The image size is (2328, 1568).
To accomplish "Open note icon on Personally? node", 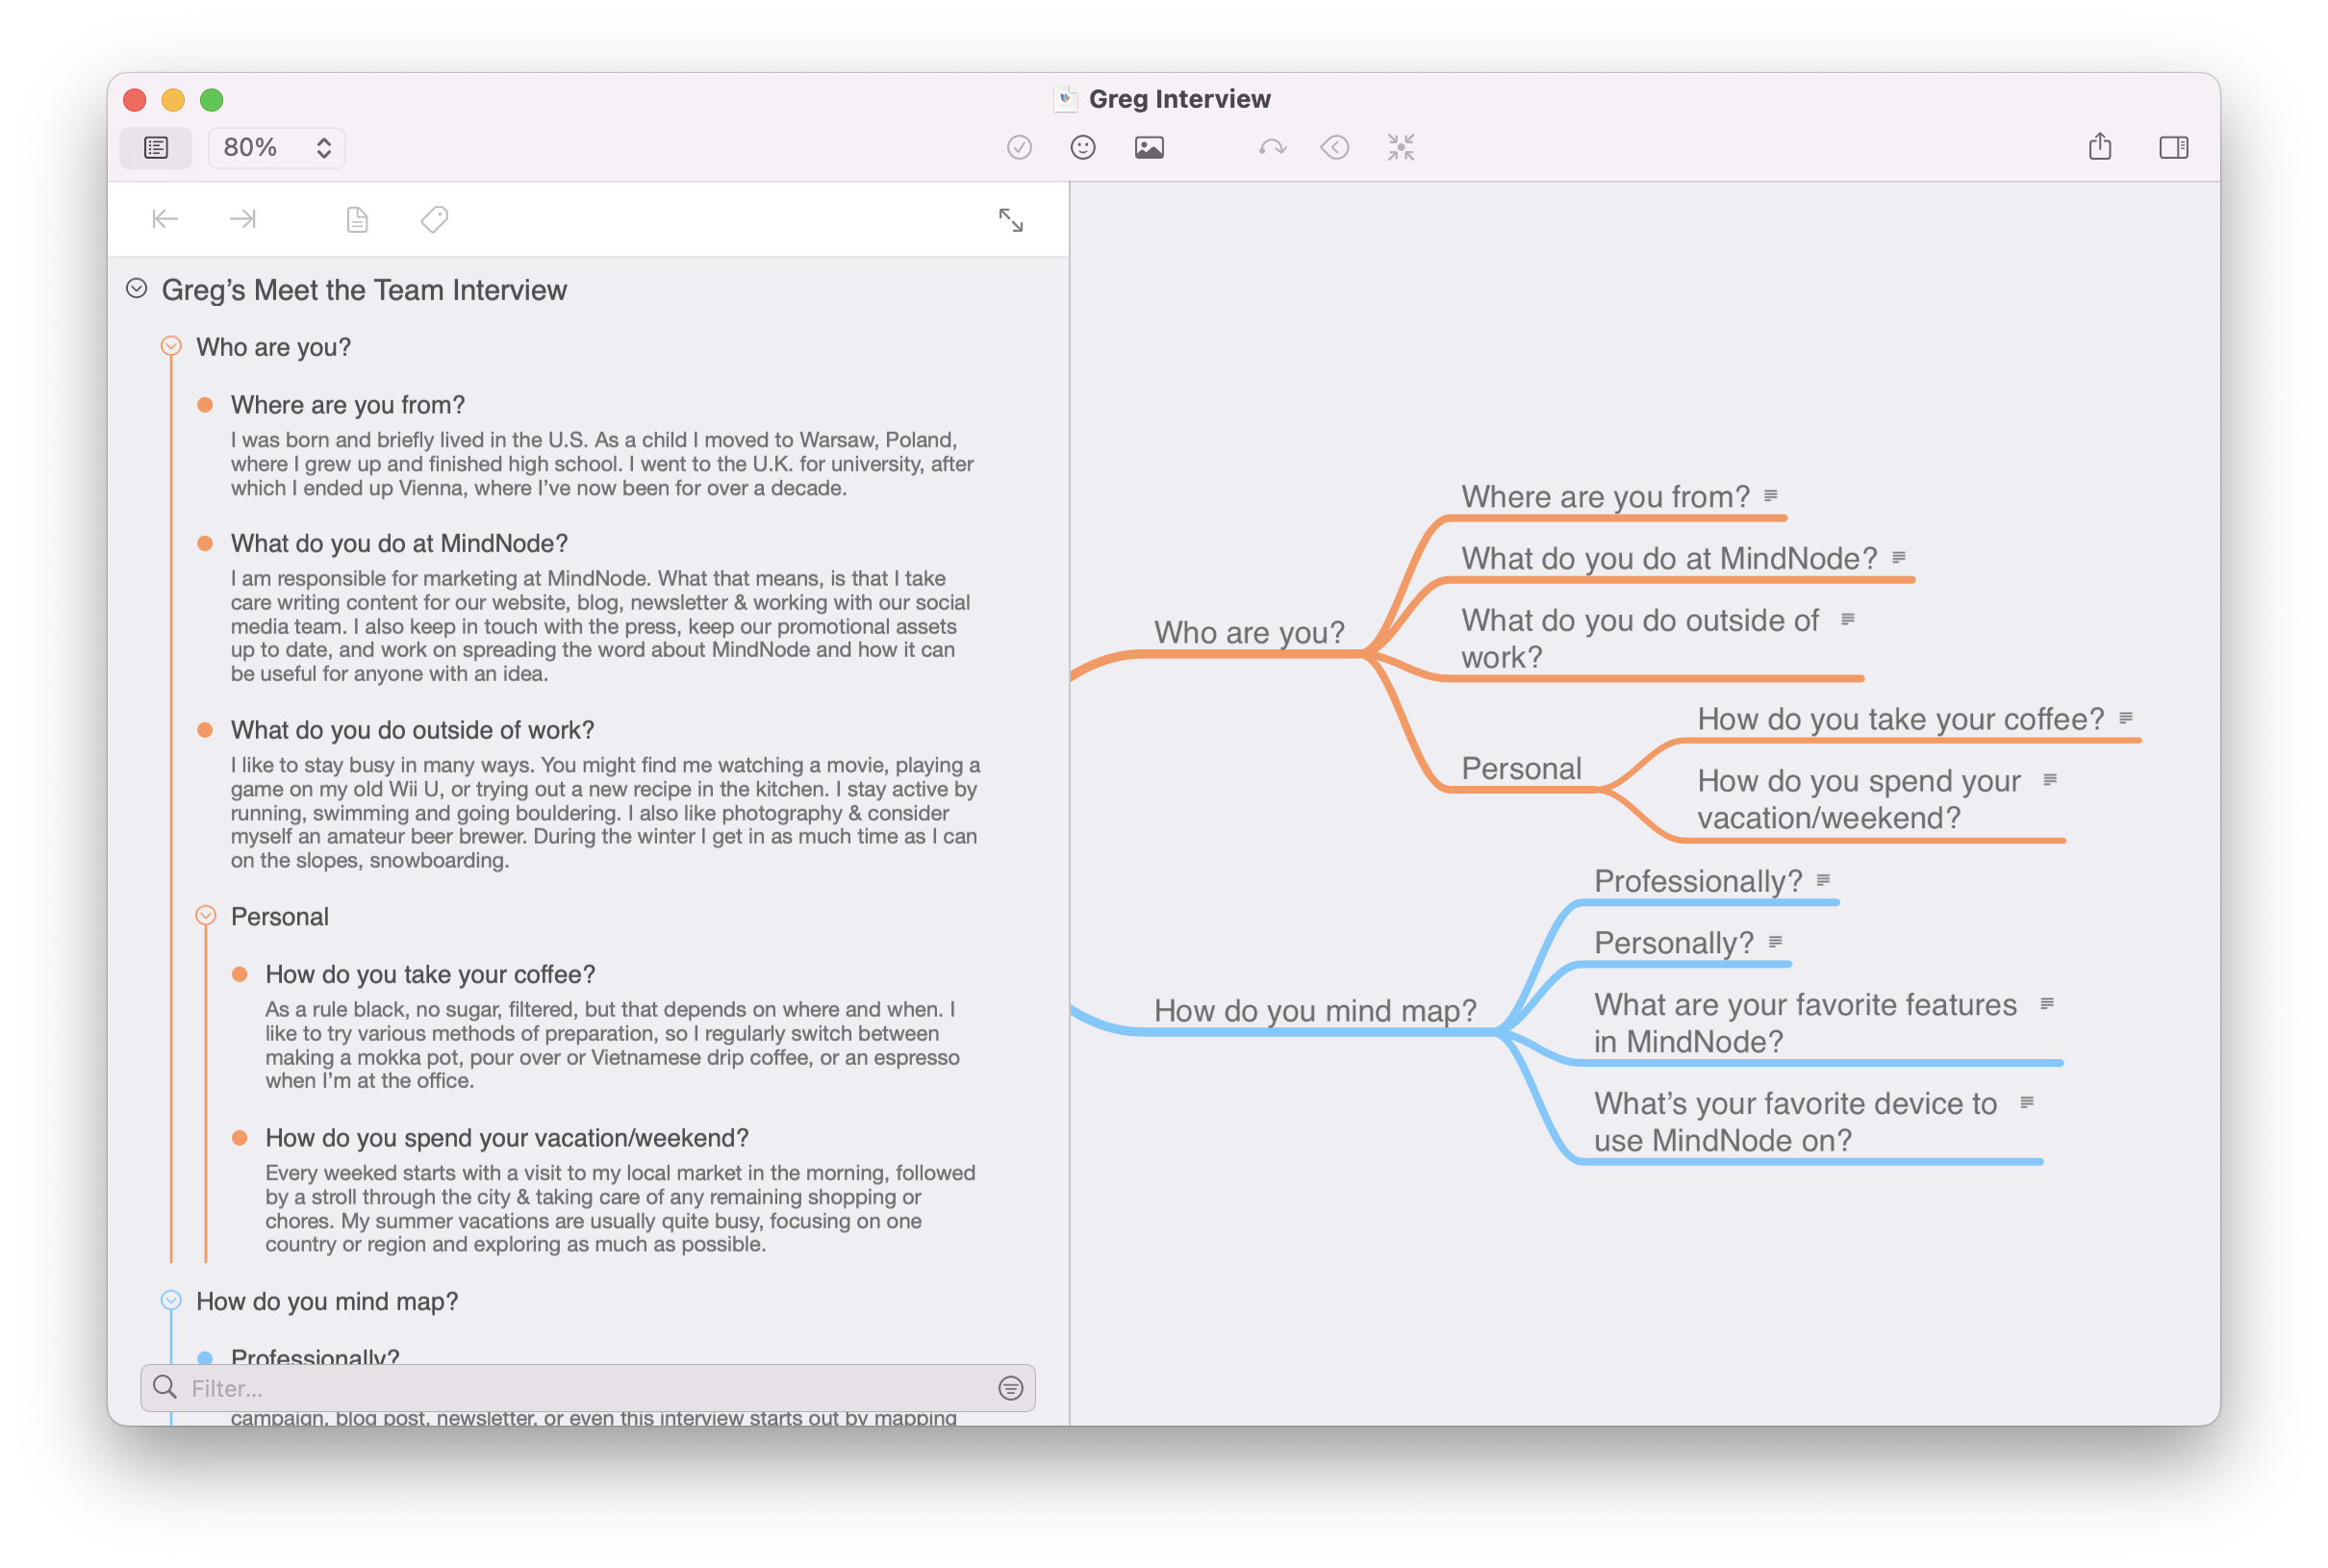I will [x=1775, y=941].
